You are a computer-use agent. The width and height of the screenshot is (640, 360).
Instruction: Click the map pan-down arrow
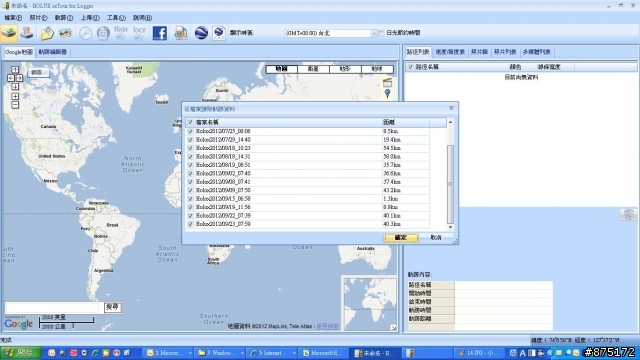[x=15, y=87]
